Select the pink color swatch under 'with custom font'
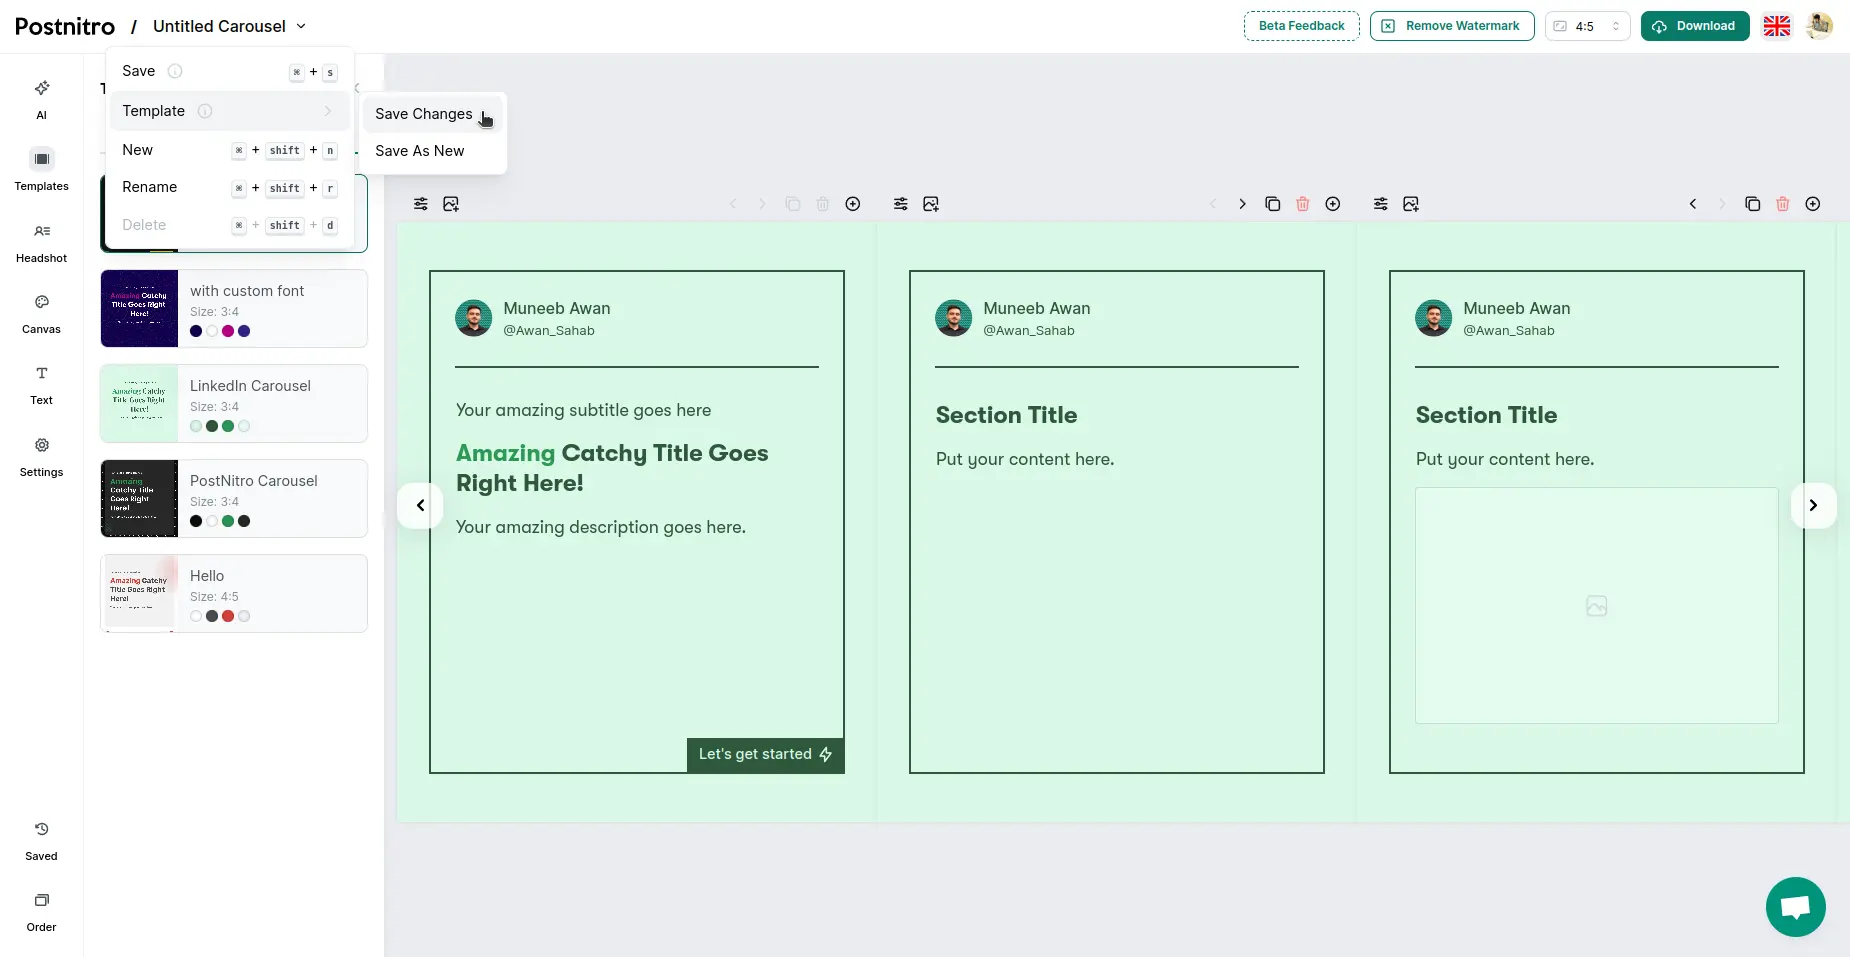The height and width of the screenshot is (957, 1850). click(227, 331)
